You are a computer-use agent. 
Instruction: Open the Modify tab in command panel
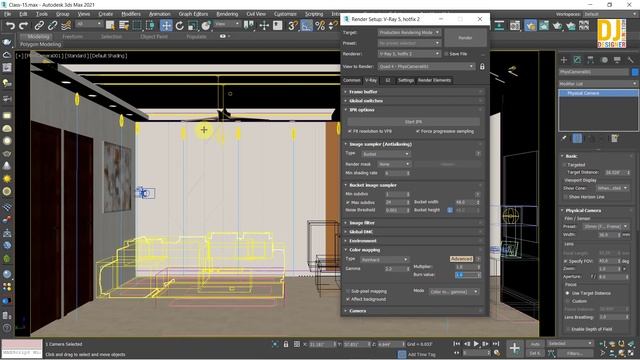(577, 60)
